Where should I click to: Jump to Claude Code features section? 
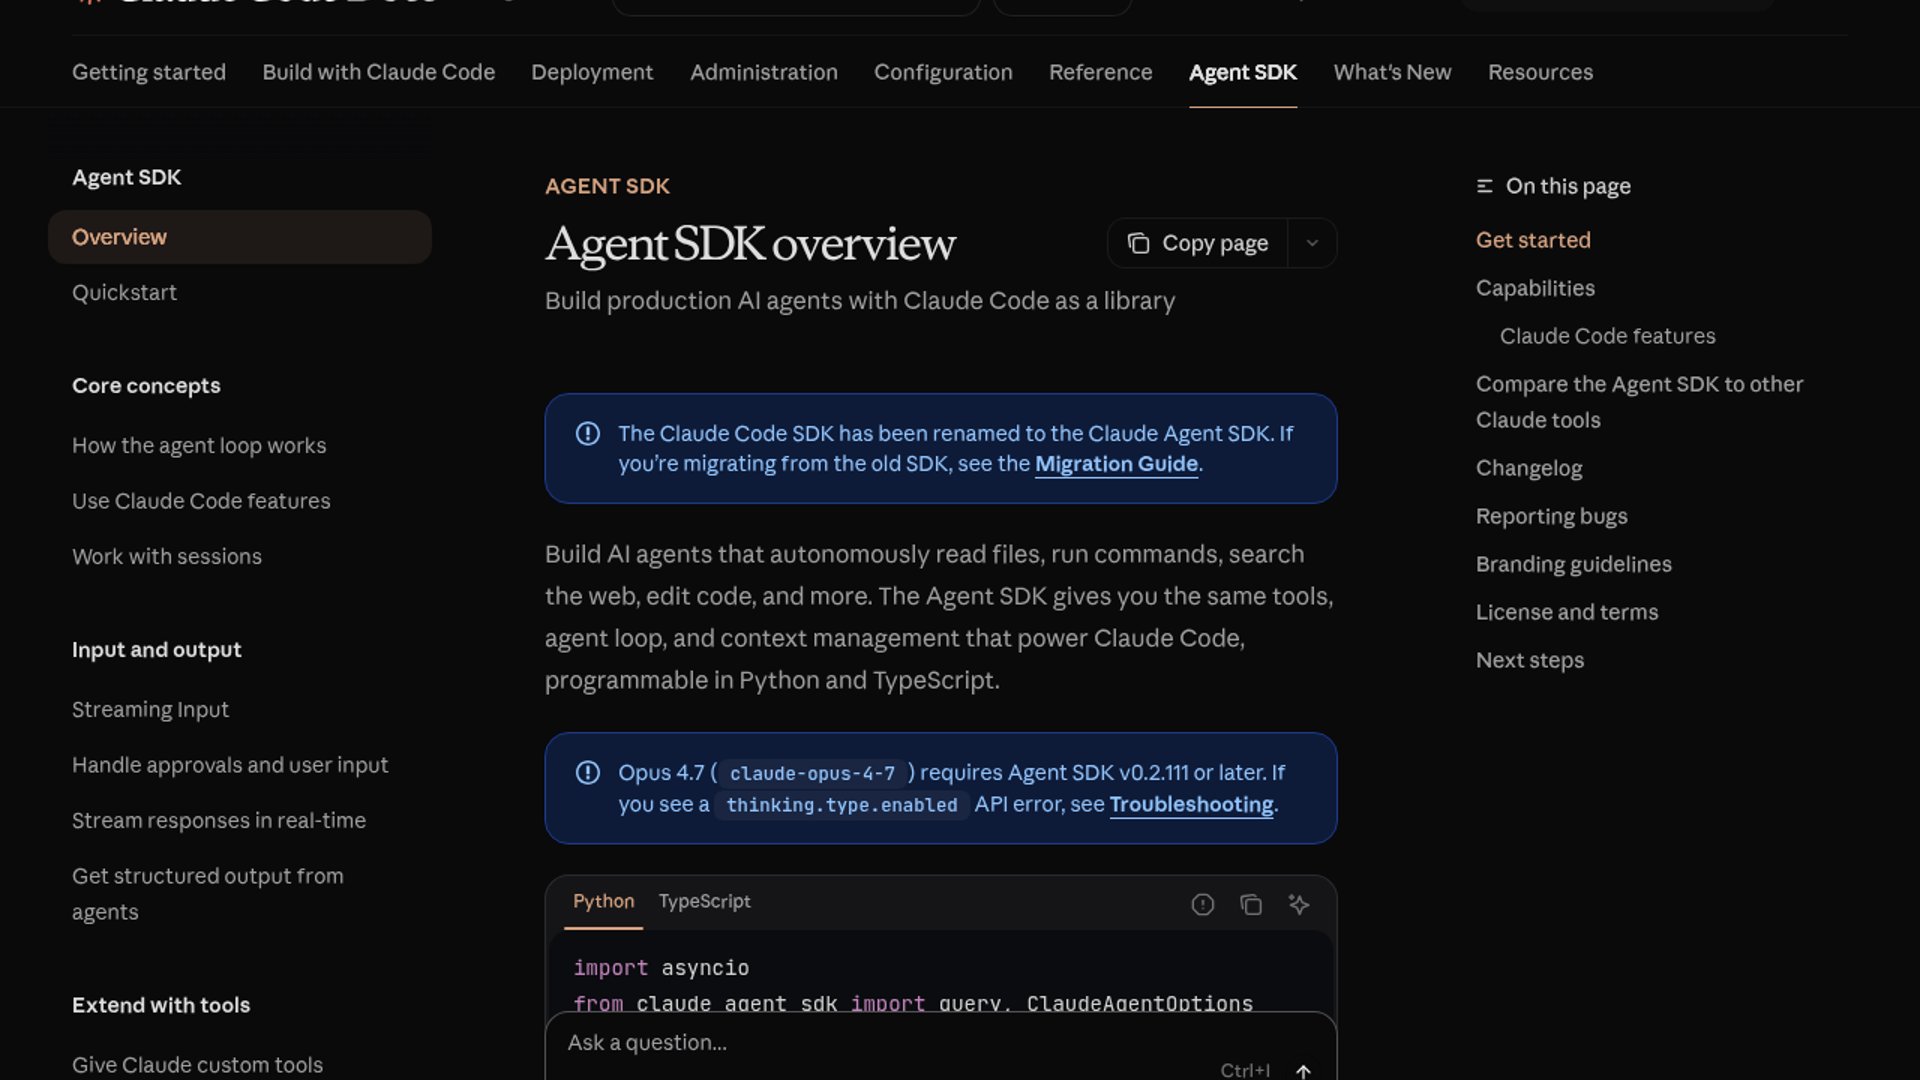click(x=1607, y=336)
